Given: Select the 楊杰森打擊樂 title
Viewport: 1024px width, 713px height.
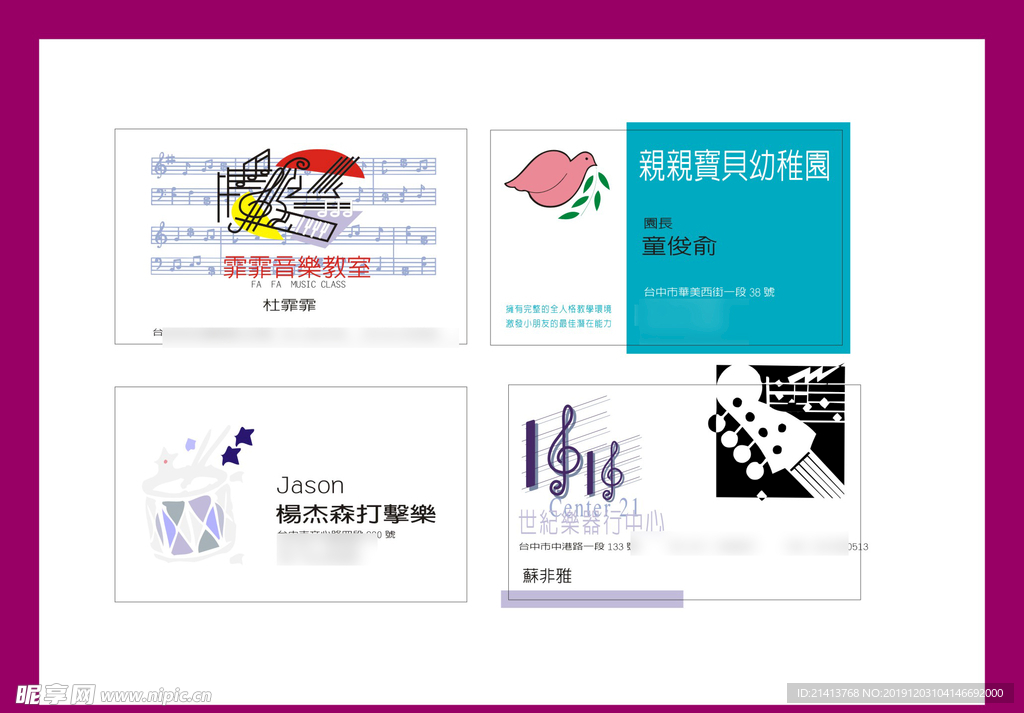Looking at the screenshot, I should [x=356, y=515].
